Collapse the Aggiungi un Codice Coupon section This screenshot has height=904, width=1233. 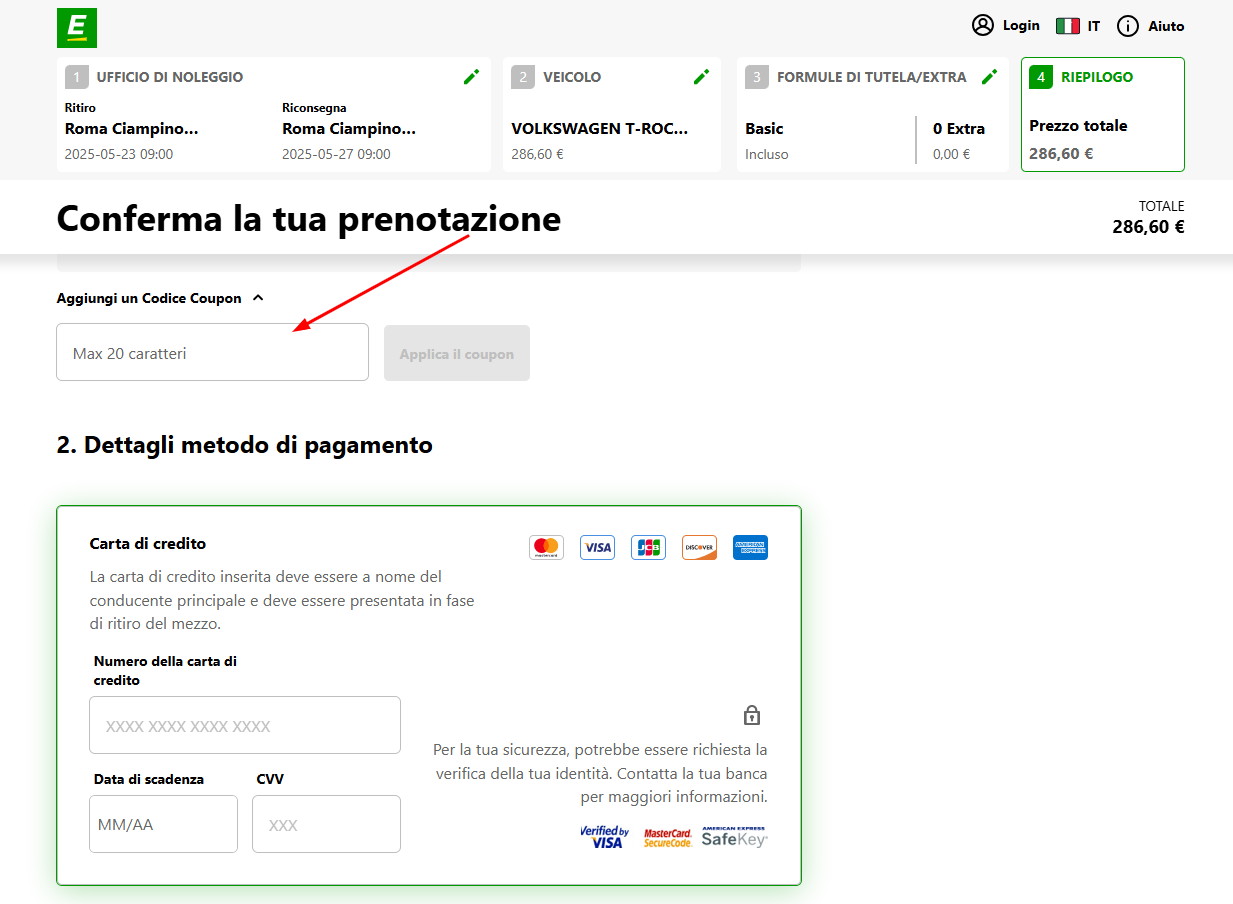click(x=258, y=297)
